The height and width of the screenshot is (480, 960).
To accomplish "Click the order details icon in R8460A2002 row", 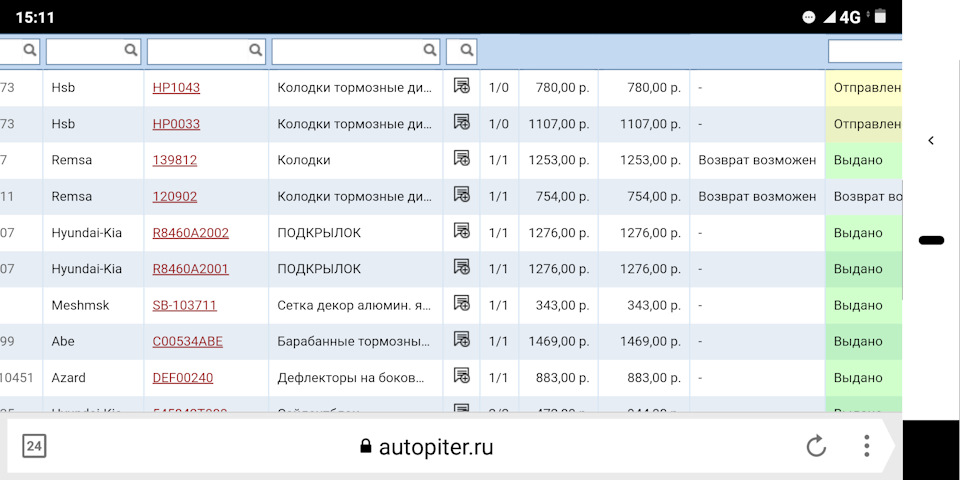I will click(461, 232).
